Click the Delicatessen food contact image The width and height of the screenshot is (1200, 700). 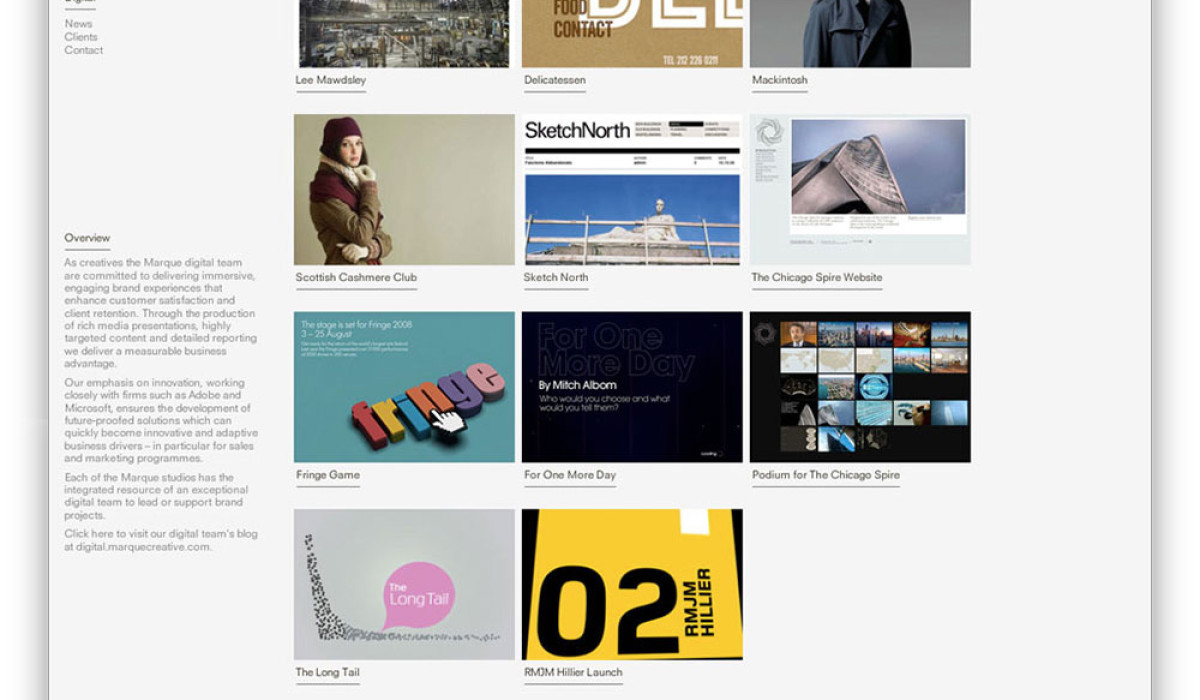coord(632,34)
